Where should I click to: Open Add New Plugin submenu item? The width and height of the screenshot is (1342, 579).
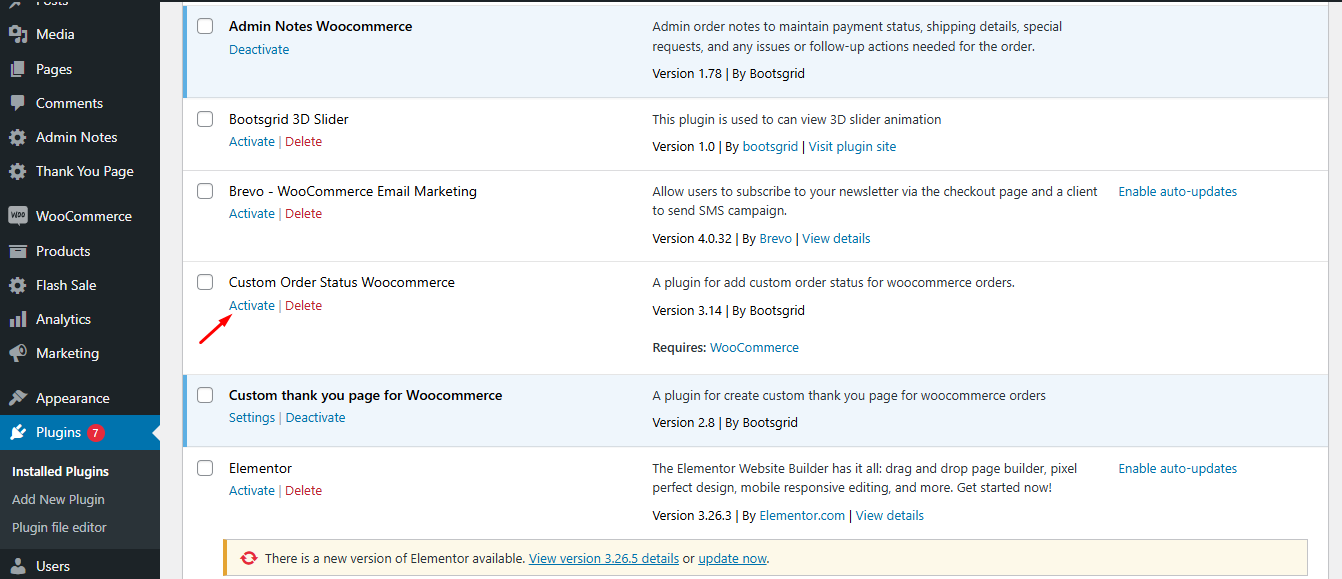(58, 499)
